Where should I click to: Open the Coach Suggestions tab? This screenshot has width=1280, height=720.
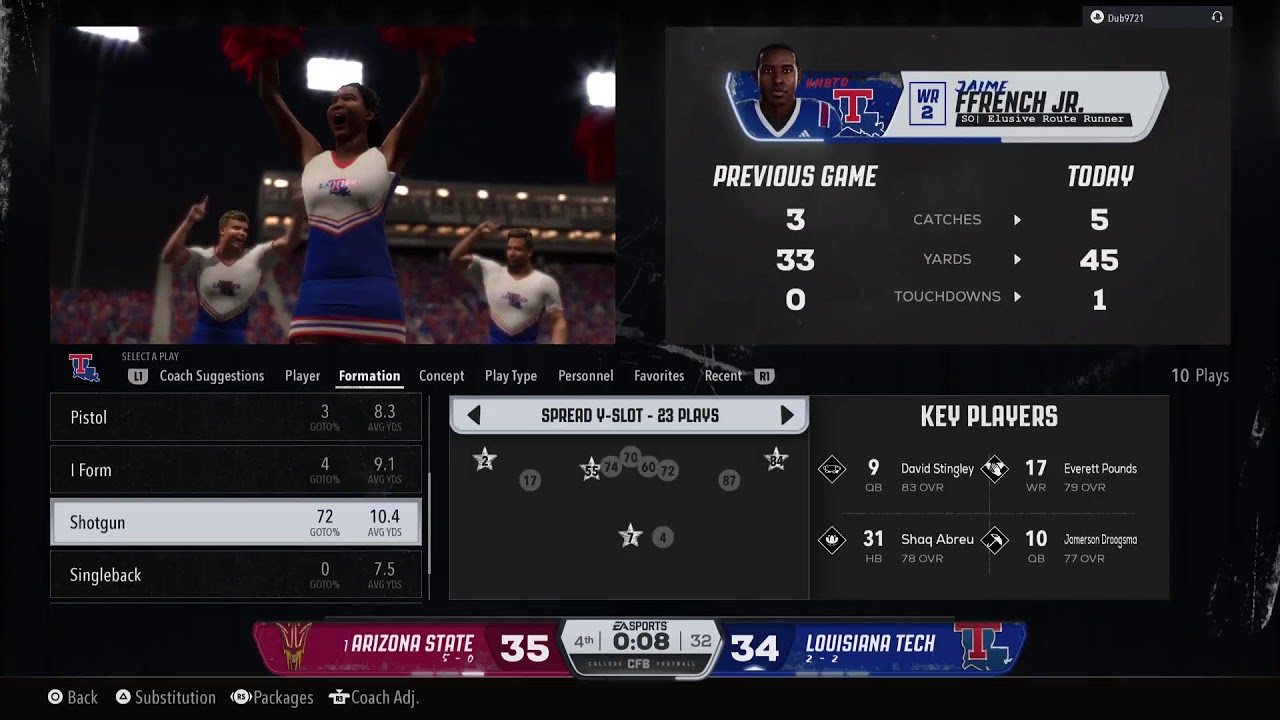(212, 376)
